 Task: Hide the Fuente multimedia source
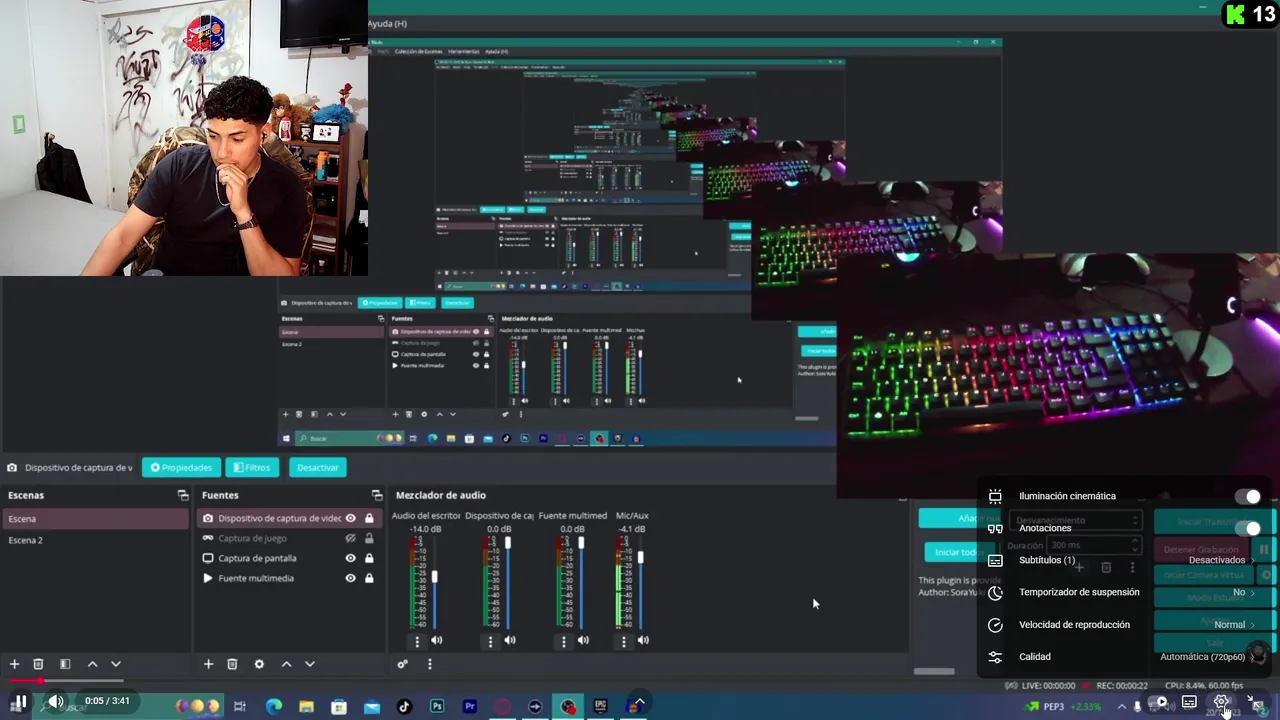click(x=351, y=578)
